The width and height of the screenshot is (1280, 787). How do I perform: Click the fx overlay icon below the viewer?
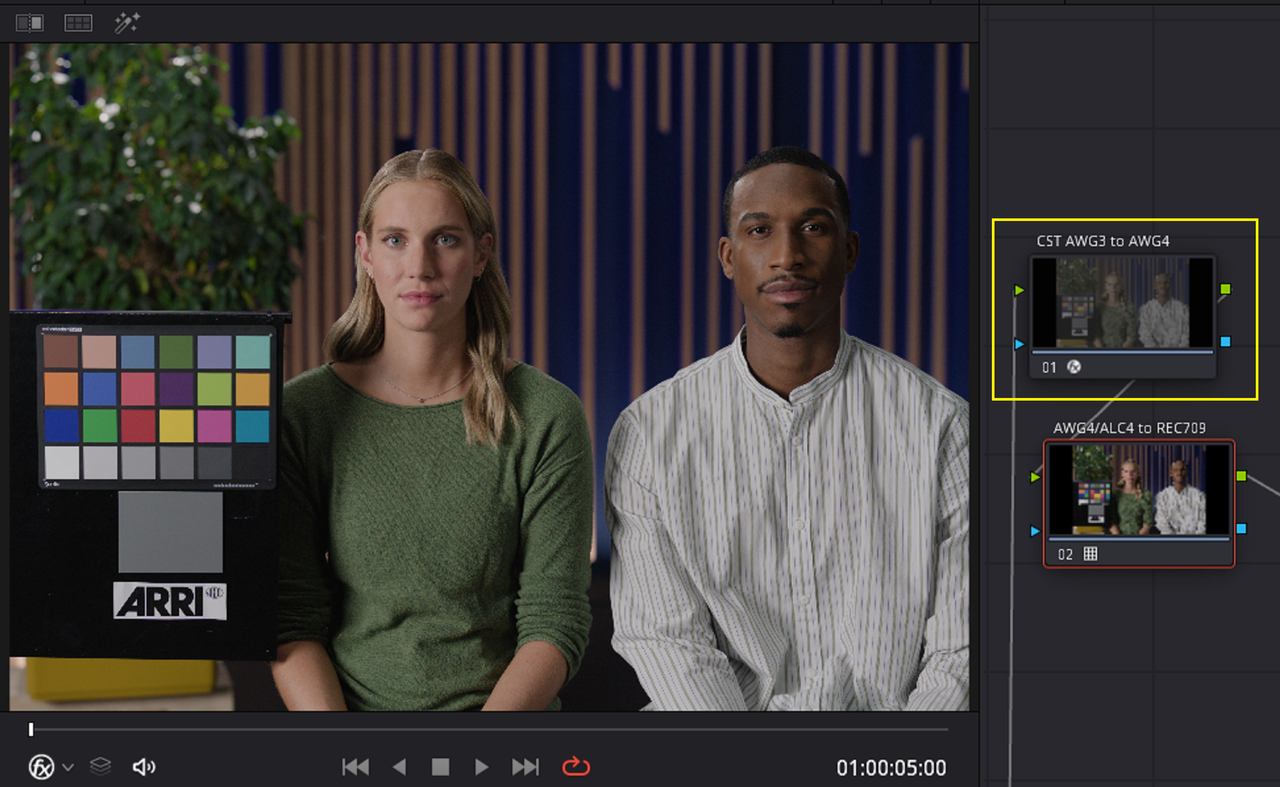point(41,767)
